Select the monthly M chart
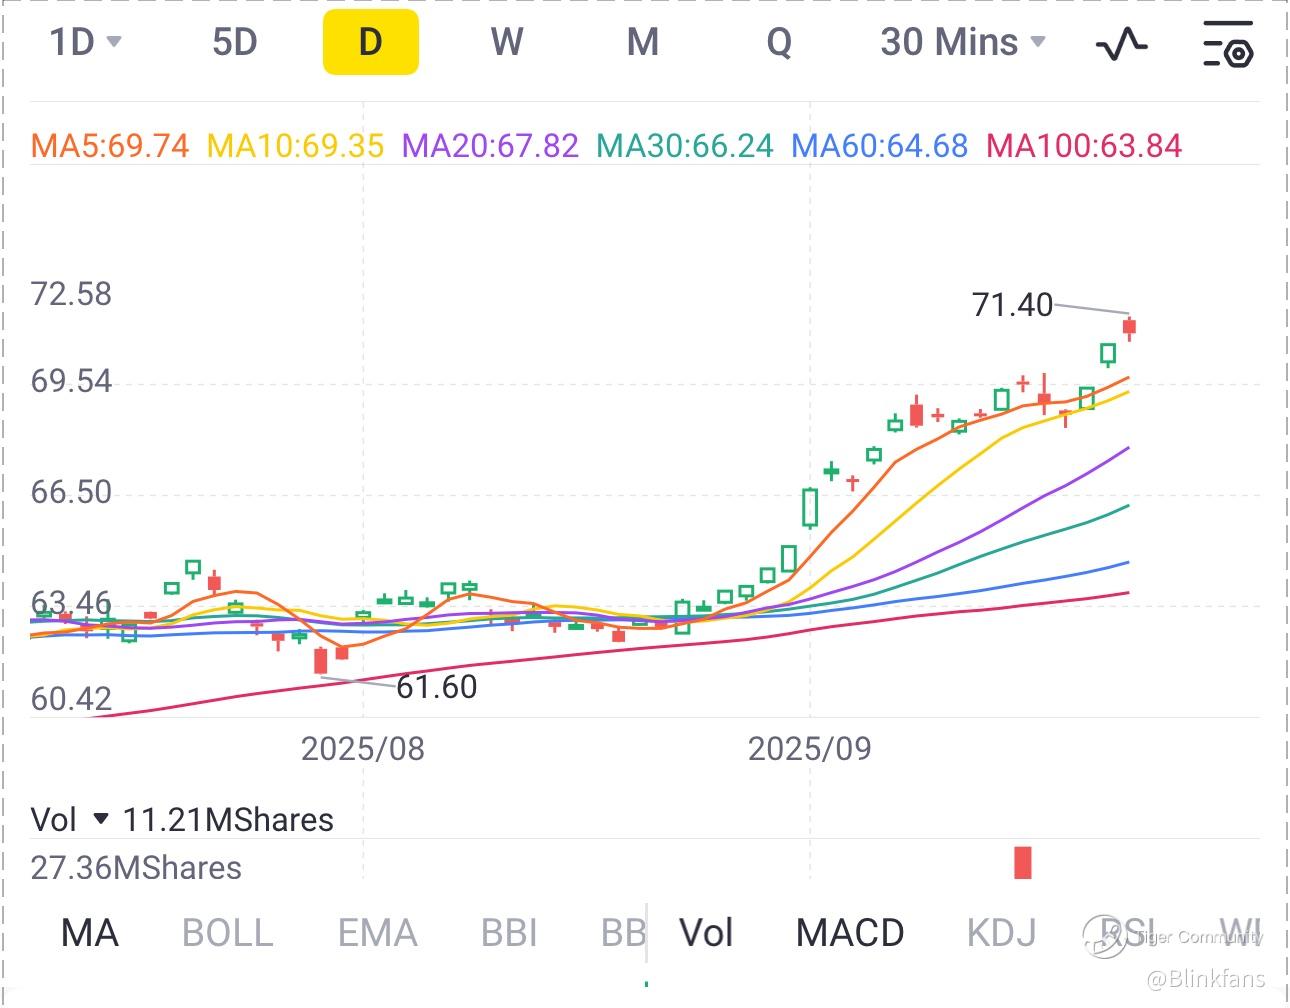1290x1008 pixels. 643,42
